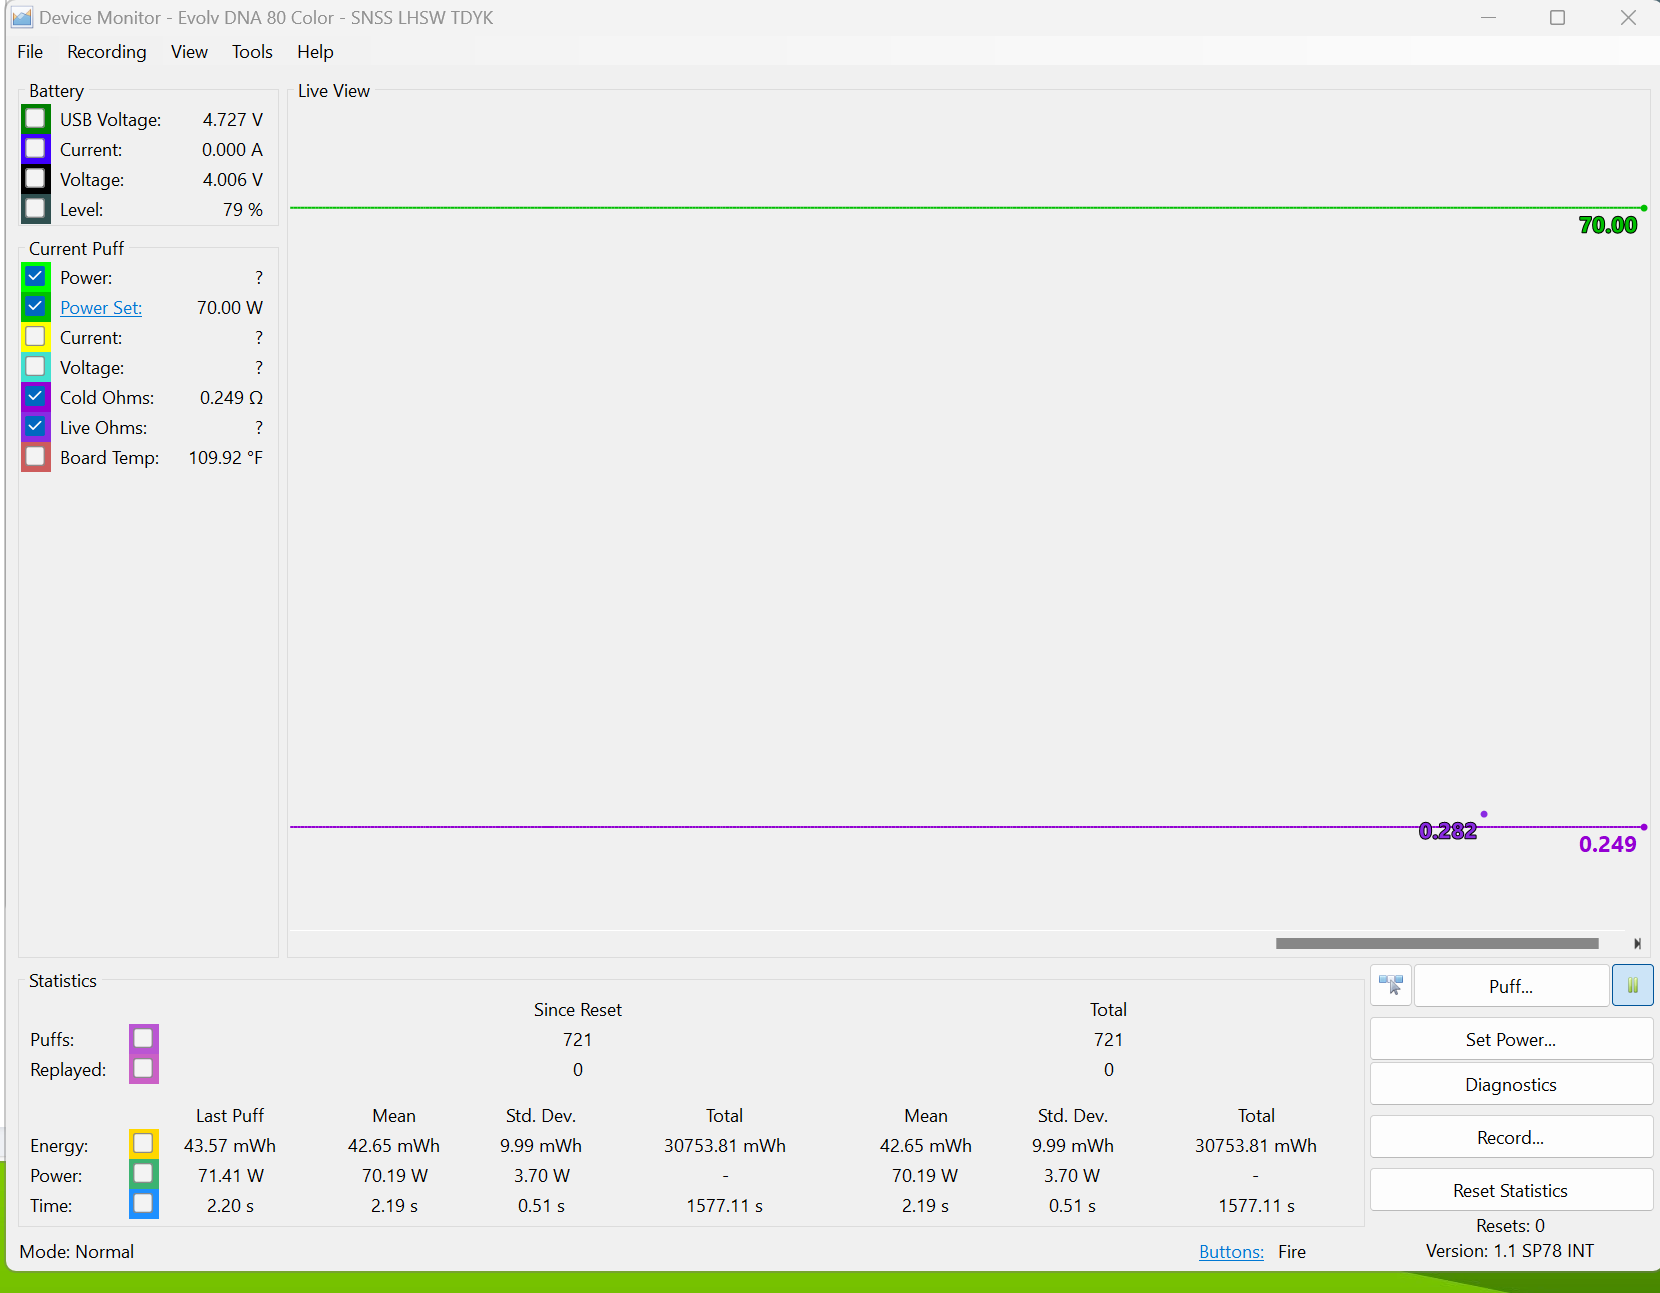Click the Reset Statistics button
Image resolution: width=1660 pixels, height=1293 pixels.
click(x=1510, y=1191)
